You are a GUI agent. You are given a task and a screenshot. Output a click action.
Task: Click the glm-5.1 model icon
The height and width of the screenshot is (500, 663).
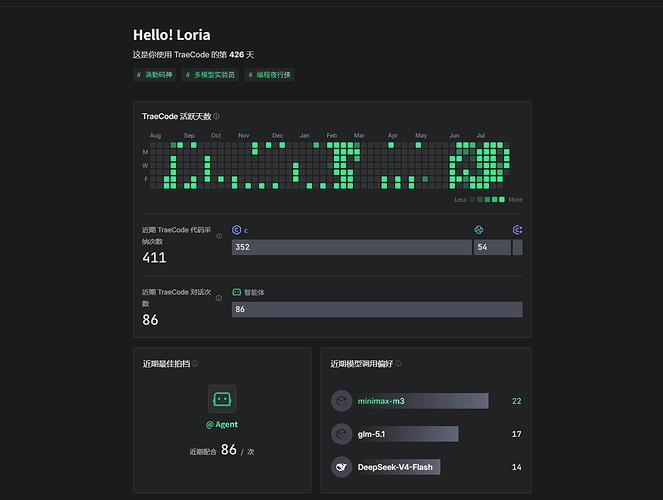tap(342, 434)
